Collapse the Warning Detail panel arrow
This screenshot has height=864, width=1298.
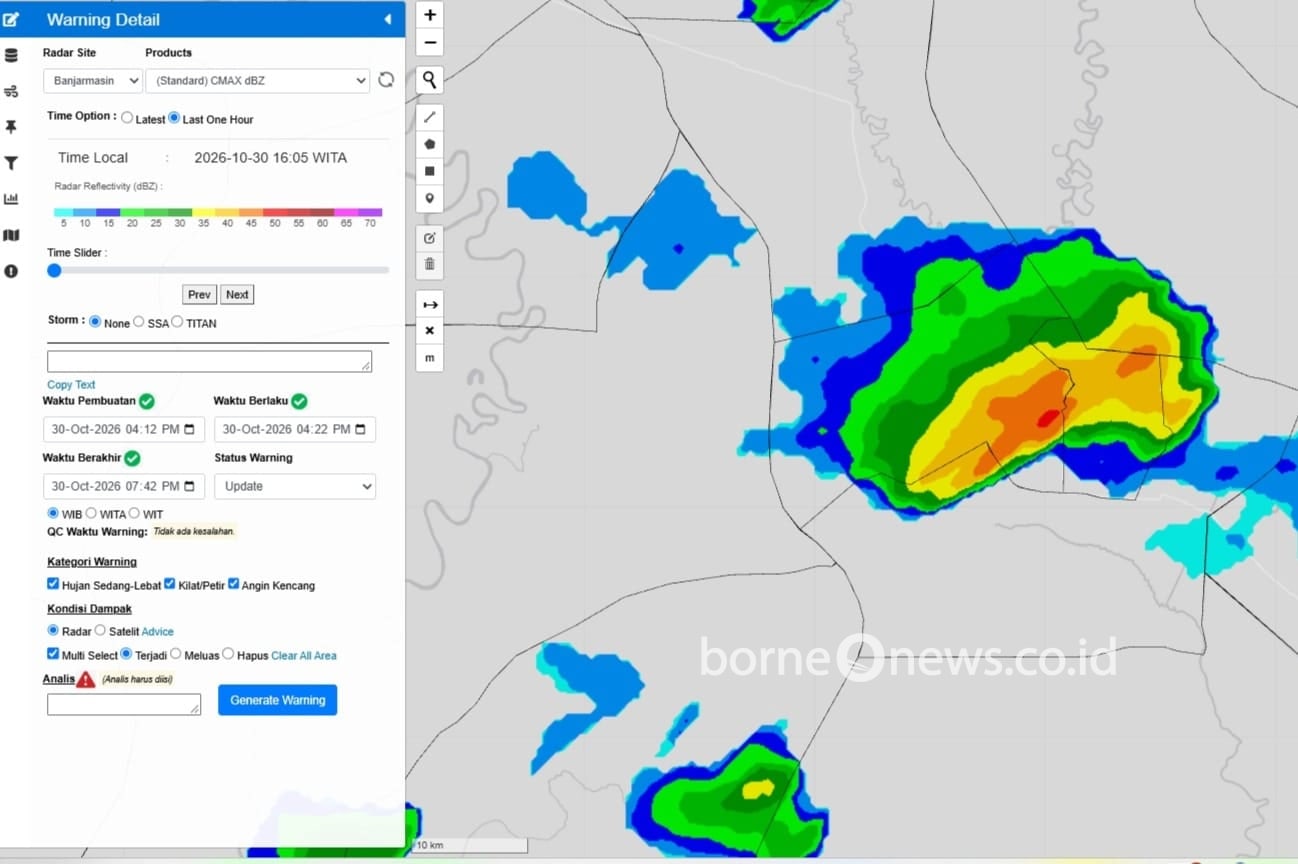pos(387,19)
